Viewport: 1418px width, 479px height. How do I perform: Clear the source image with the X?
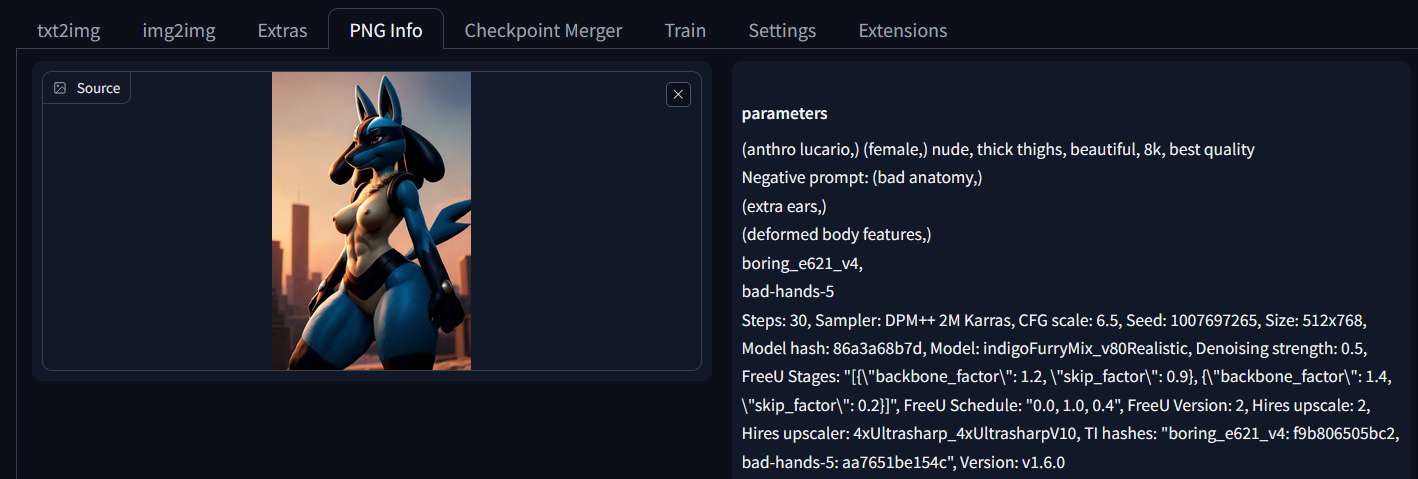click(x=678, y=94)
